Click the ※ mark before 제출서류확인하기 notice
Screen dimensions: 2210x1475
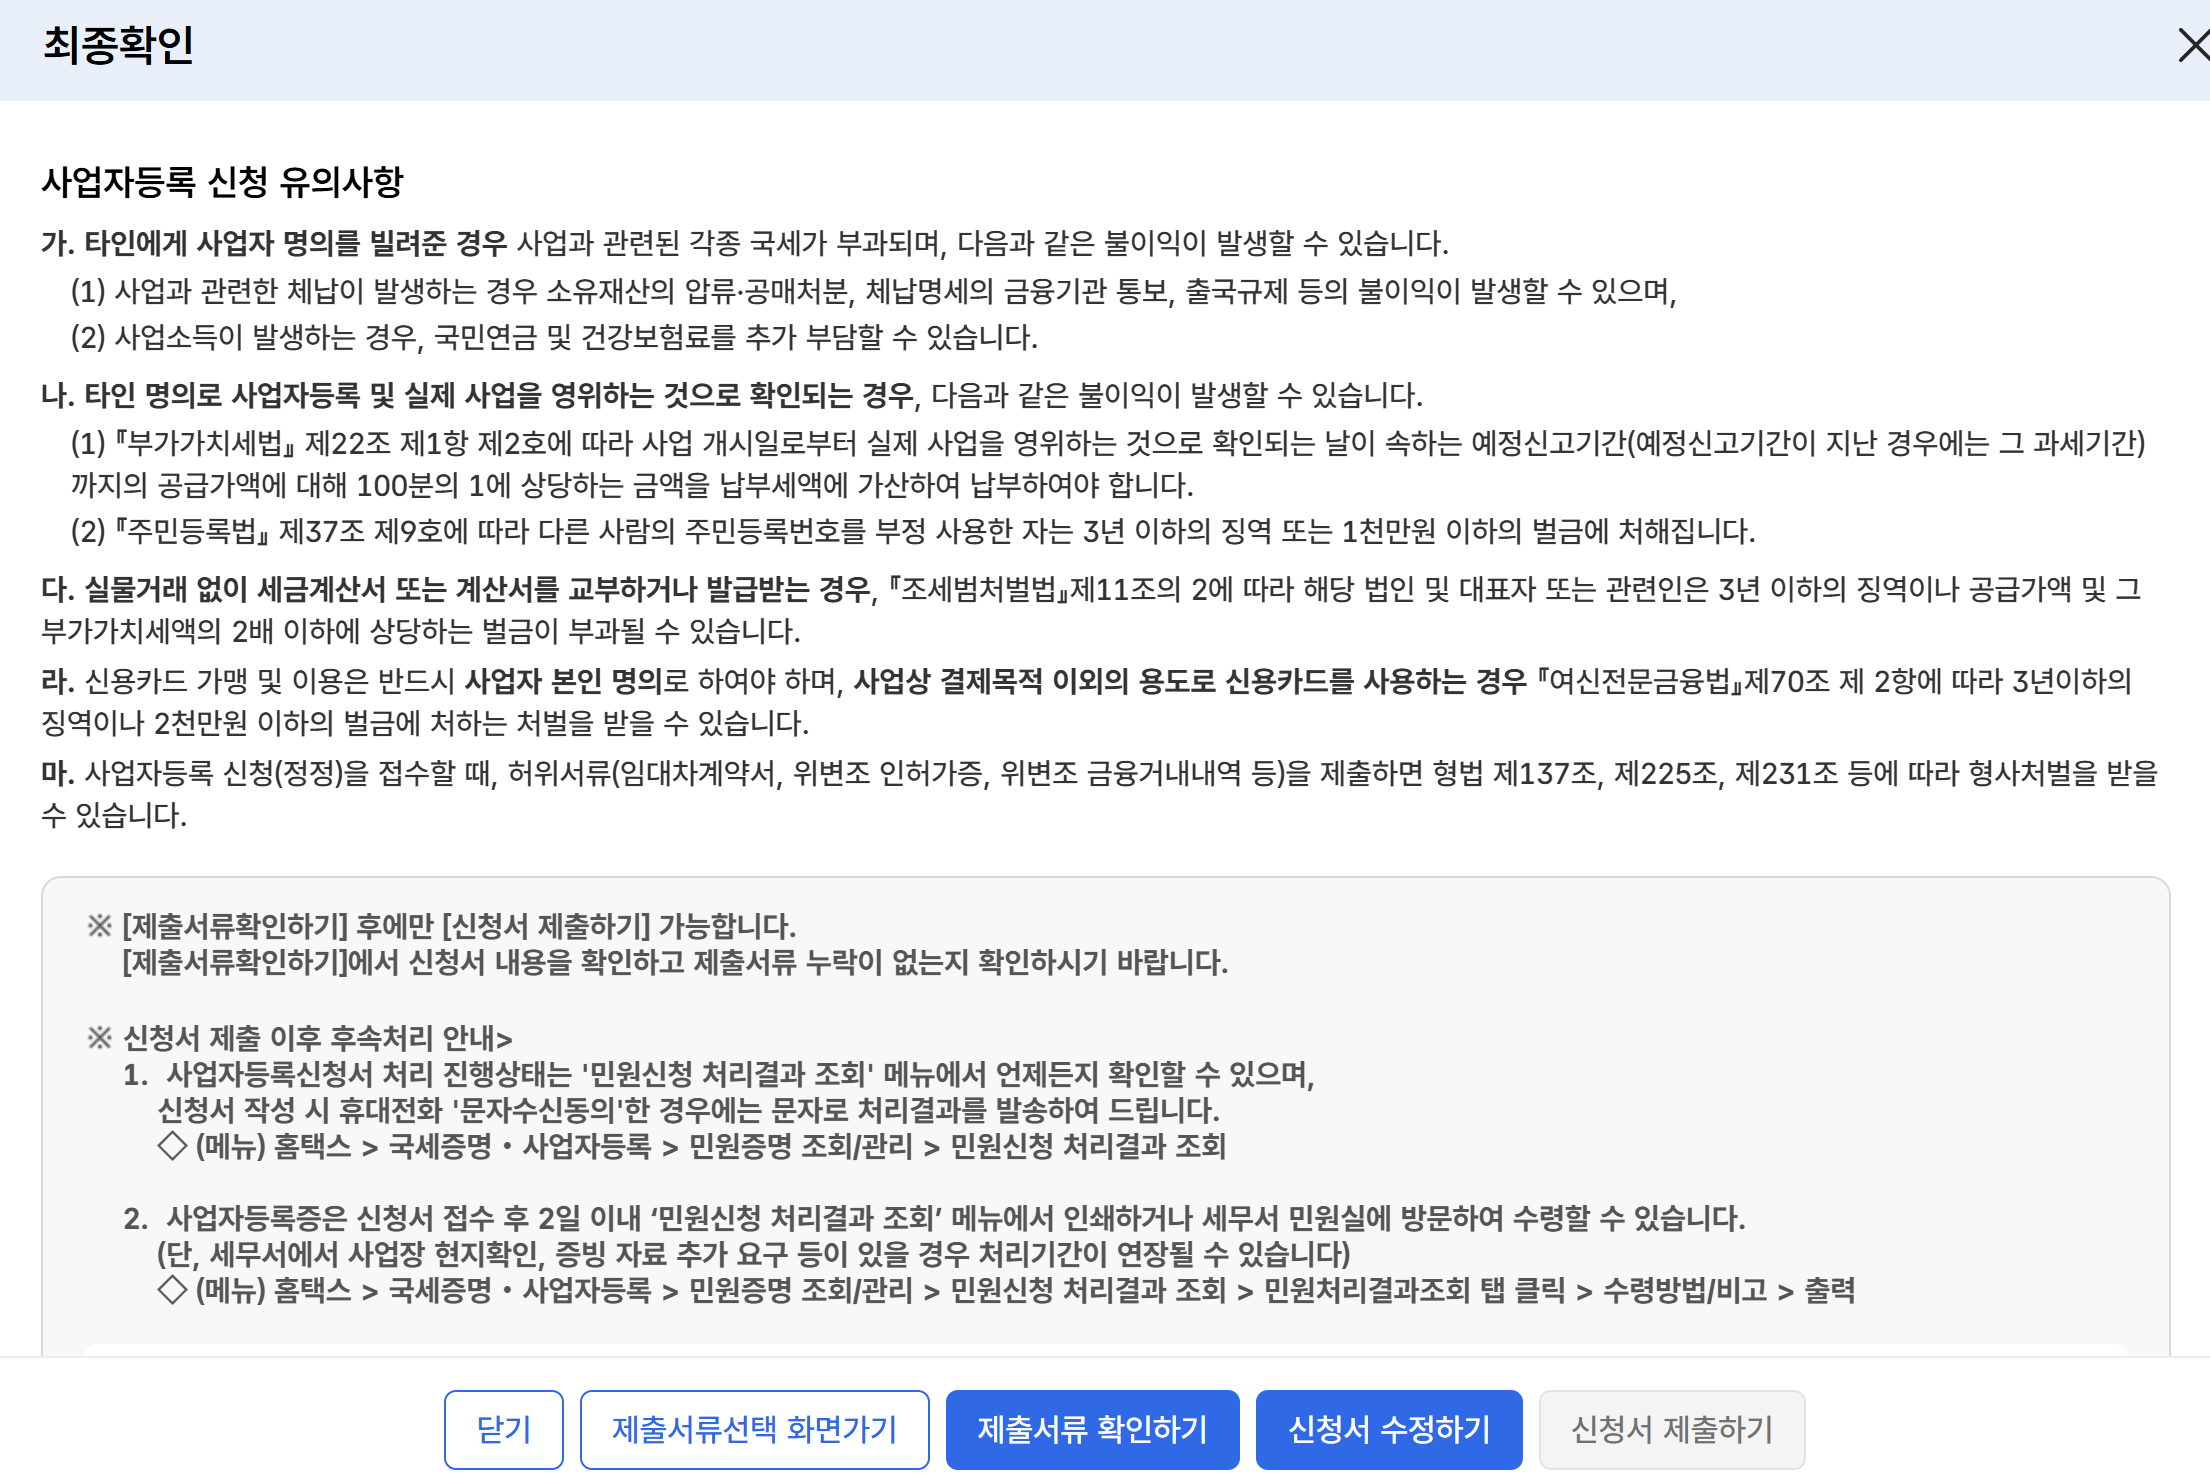tap(99, 926)
